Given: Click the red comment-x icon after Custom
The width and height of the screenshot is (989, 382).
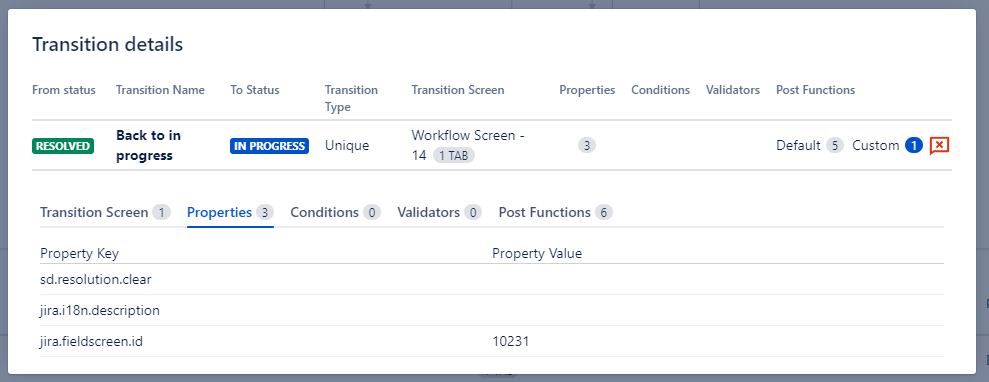Looking at the screenshot, I should click(x=939, y=146).
